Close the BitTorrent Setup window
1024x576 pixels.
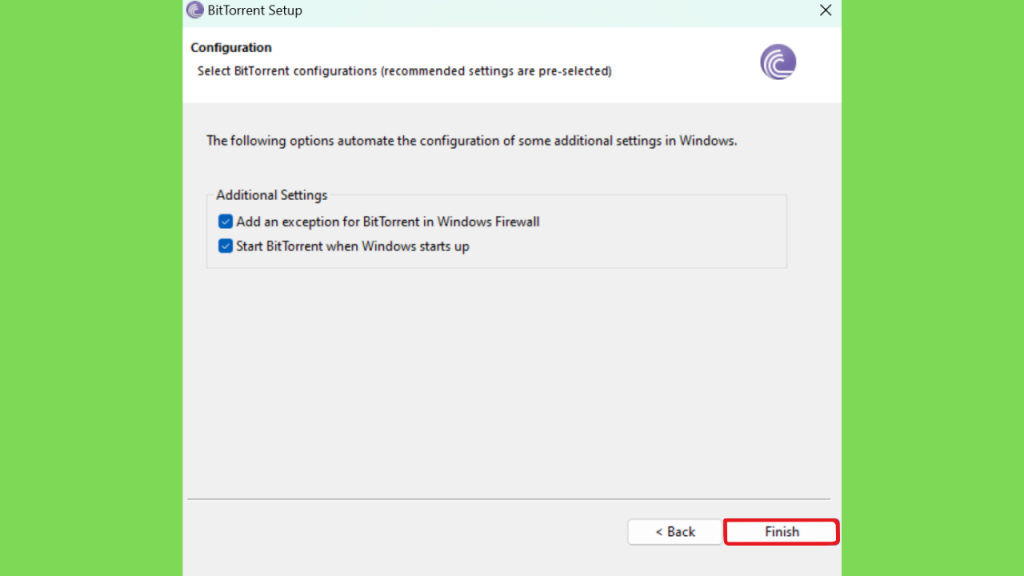(x=825, y=10)
